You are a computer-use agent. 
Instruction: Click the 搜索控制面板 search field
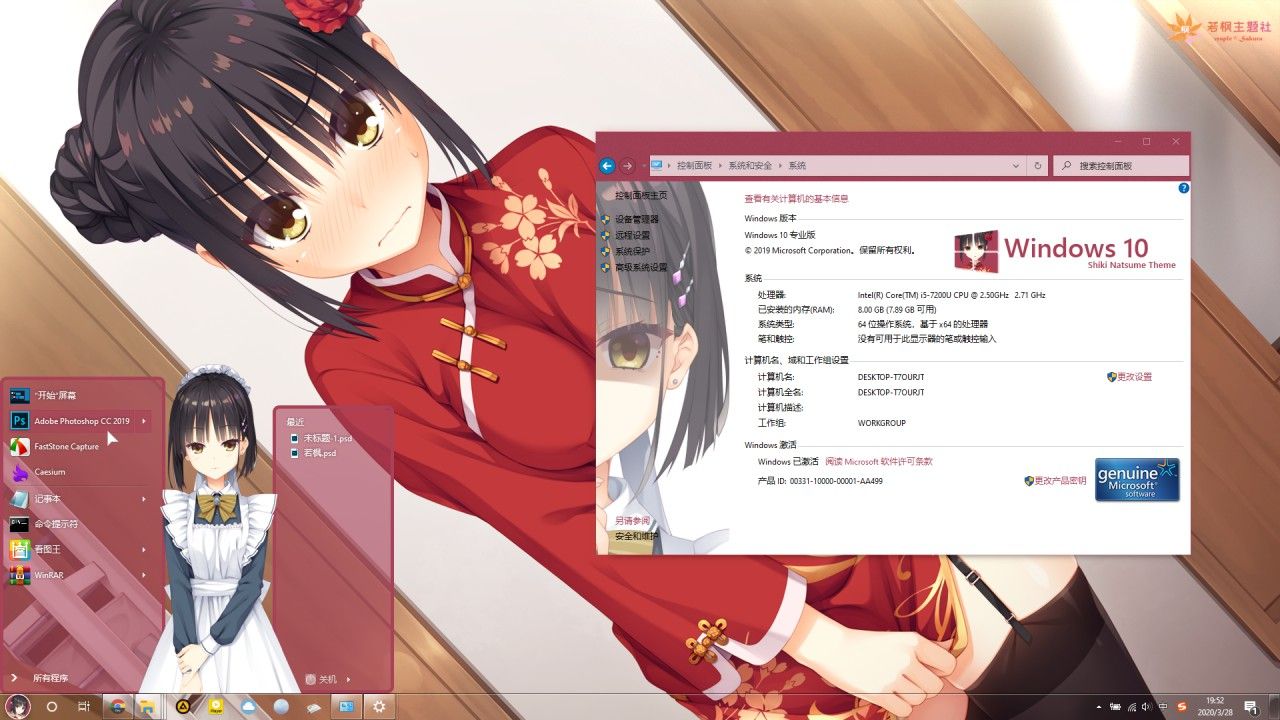pyautogui.click(x=1121, y=166)
